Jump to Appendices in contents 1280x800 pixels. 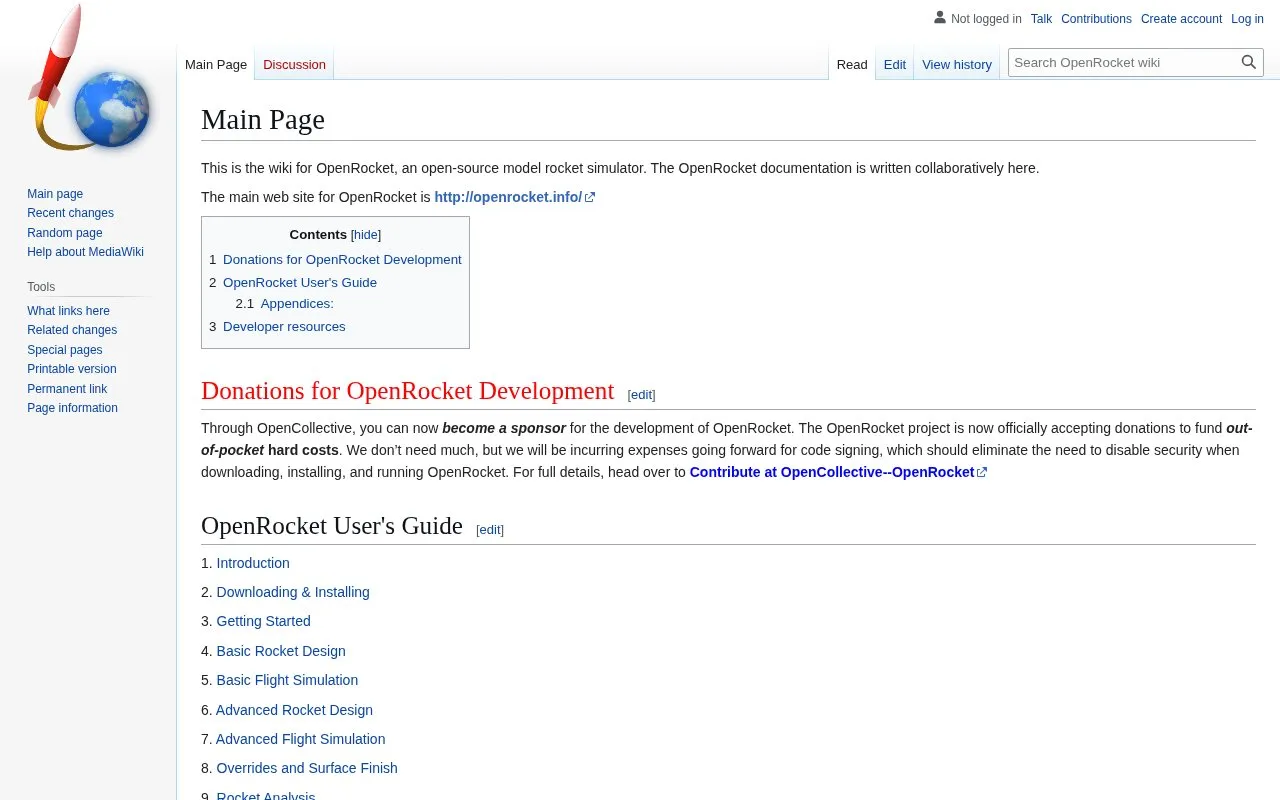(297, 303)
